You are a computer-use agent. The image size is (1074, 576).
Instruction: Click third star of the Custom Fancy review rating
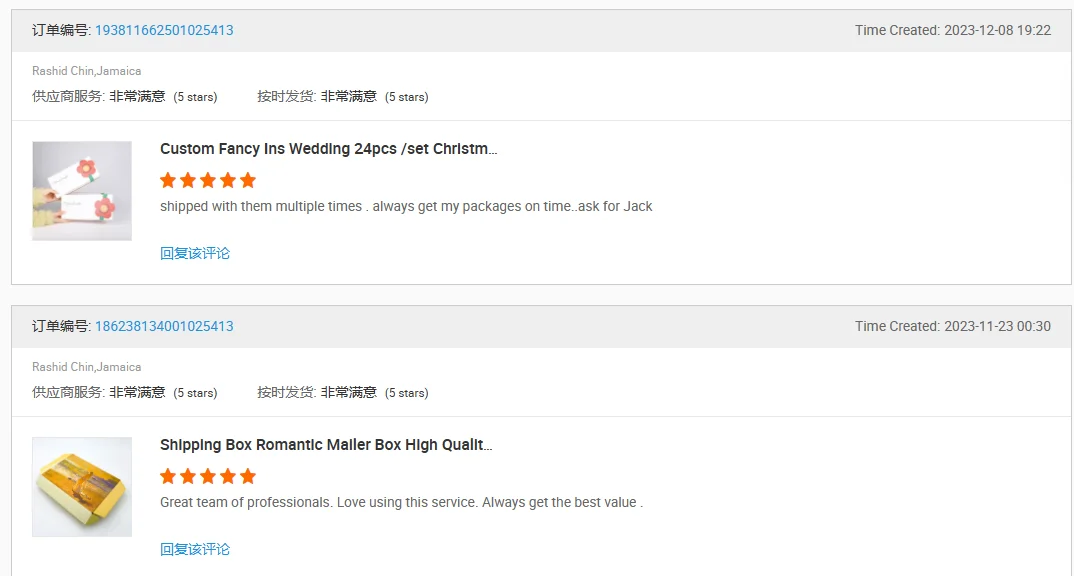(208, 180)
